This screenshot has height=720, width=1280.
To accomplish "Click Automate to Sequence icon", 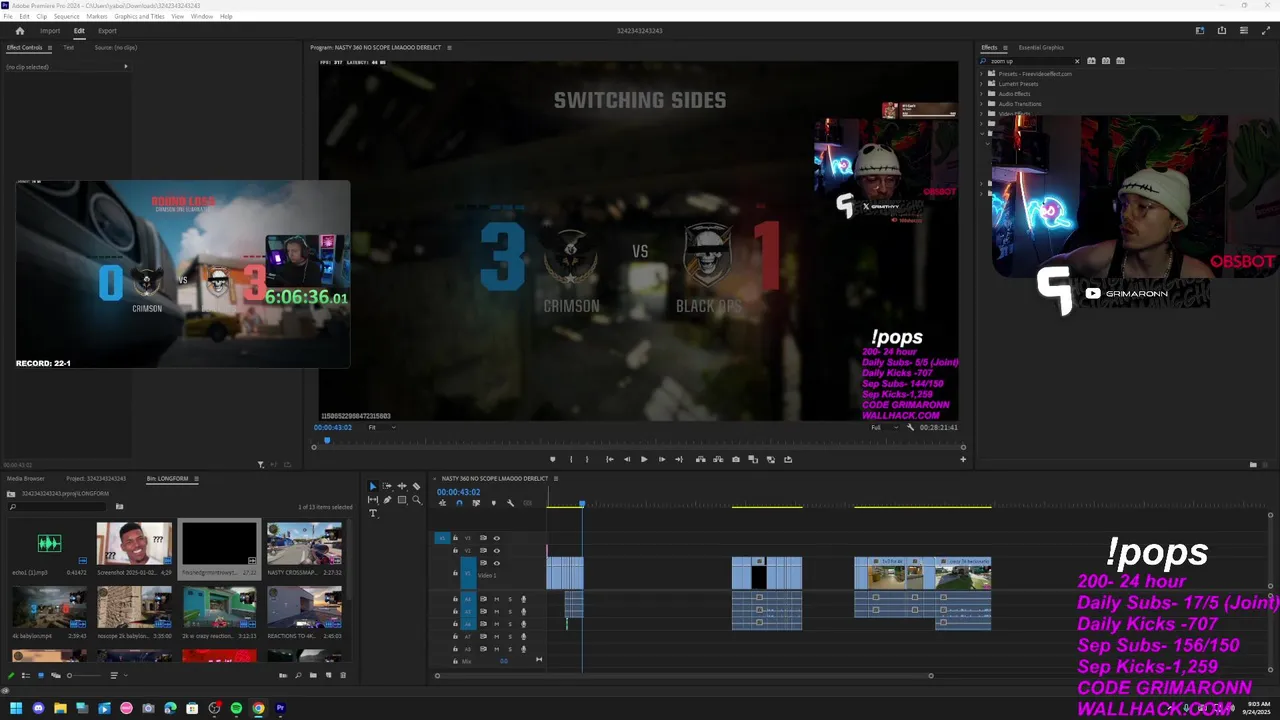I will 283,675.
